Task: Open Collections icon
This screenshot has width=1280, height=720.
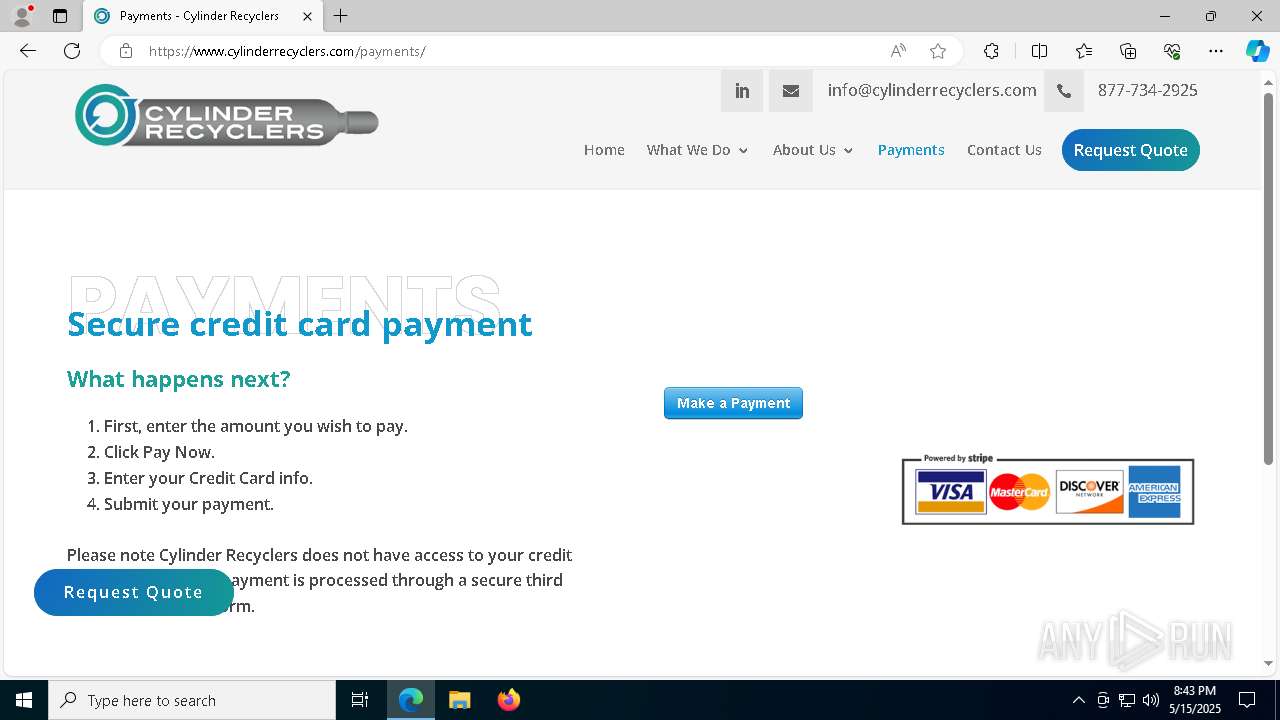Action: click(x=1128, y=51)
